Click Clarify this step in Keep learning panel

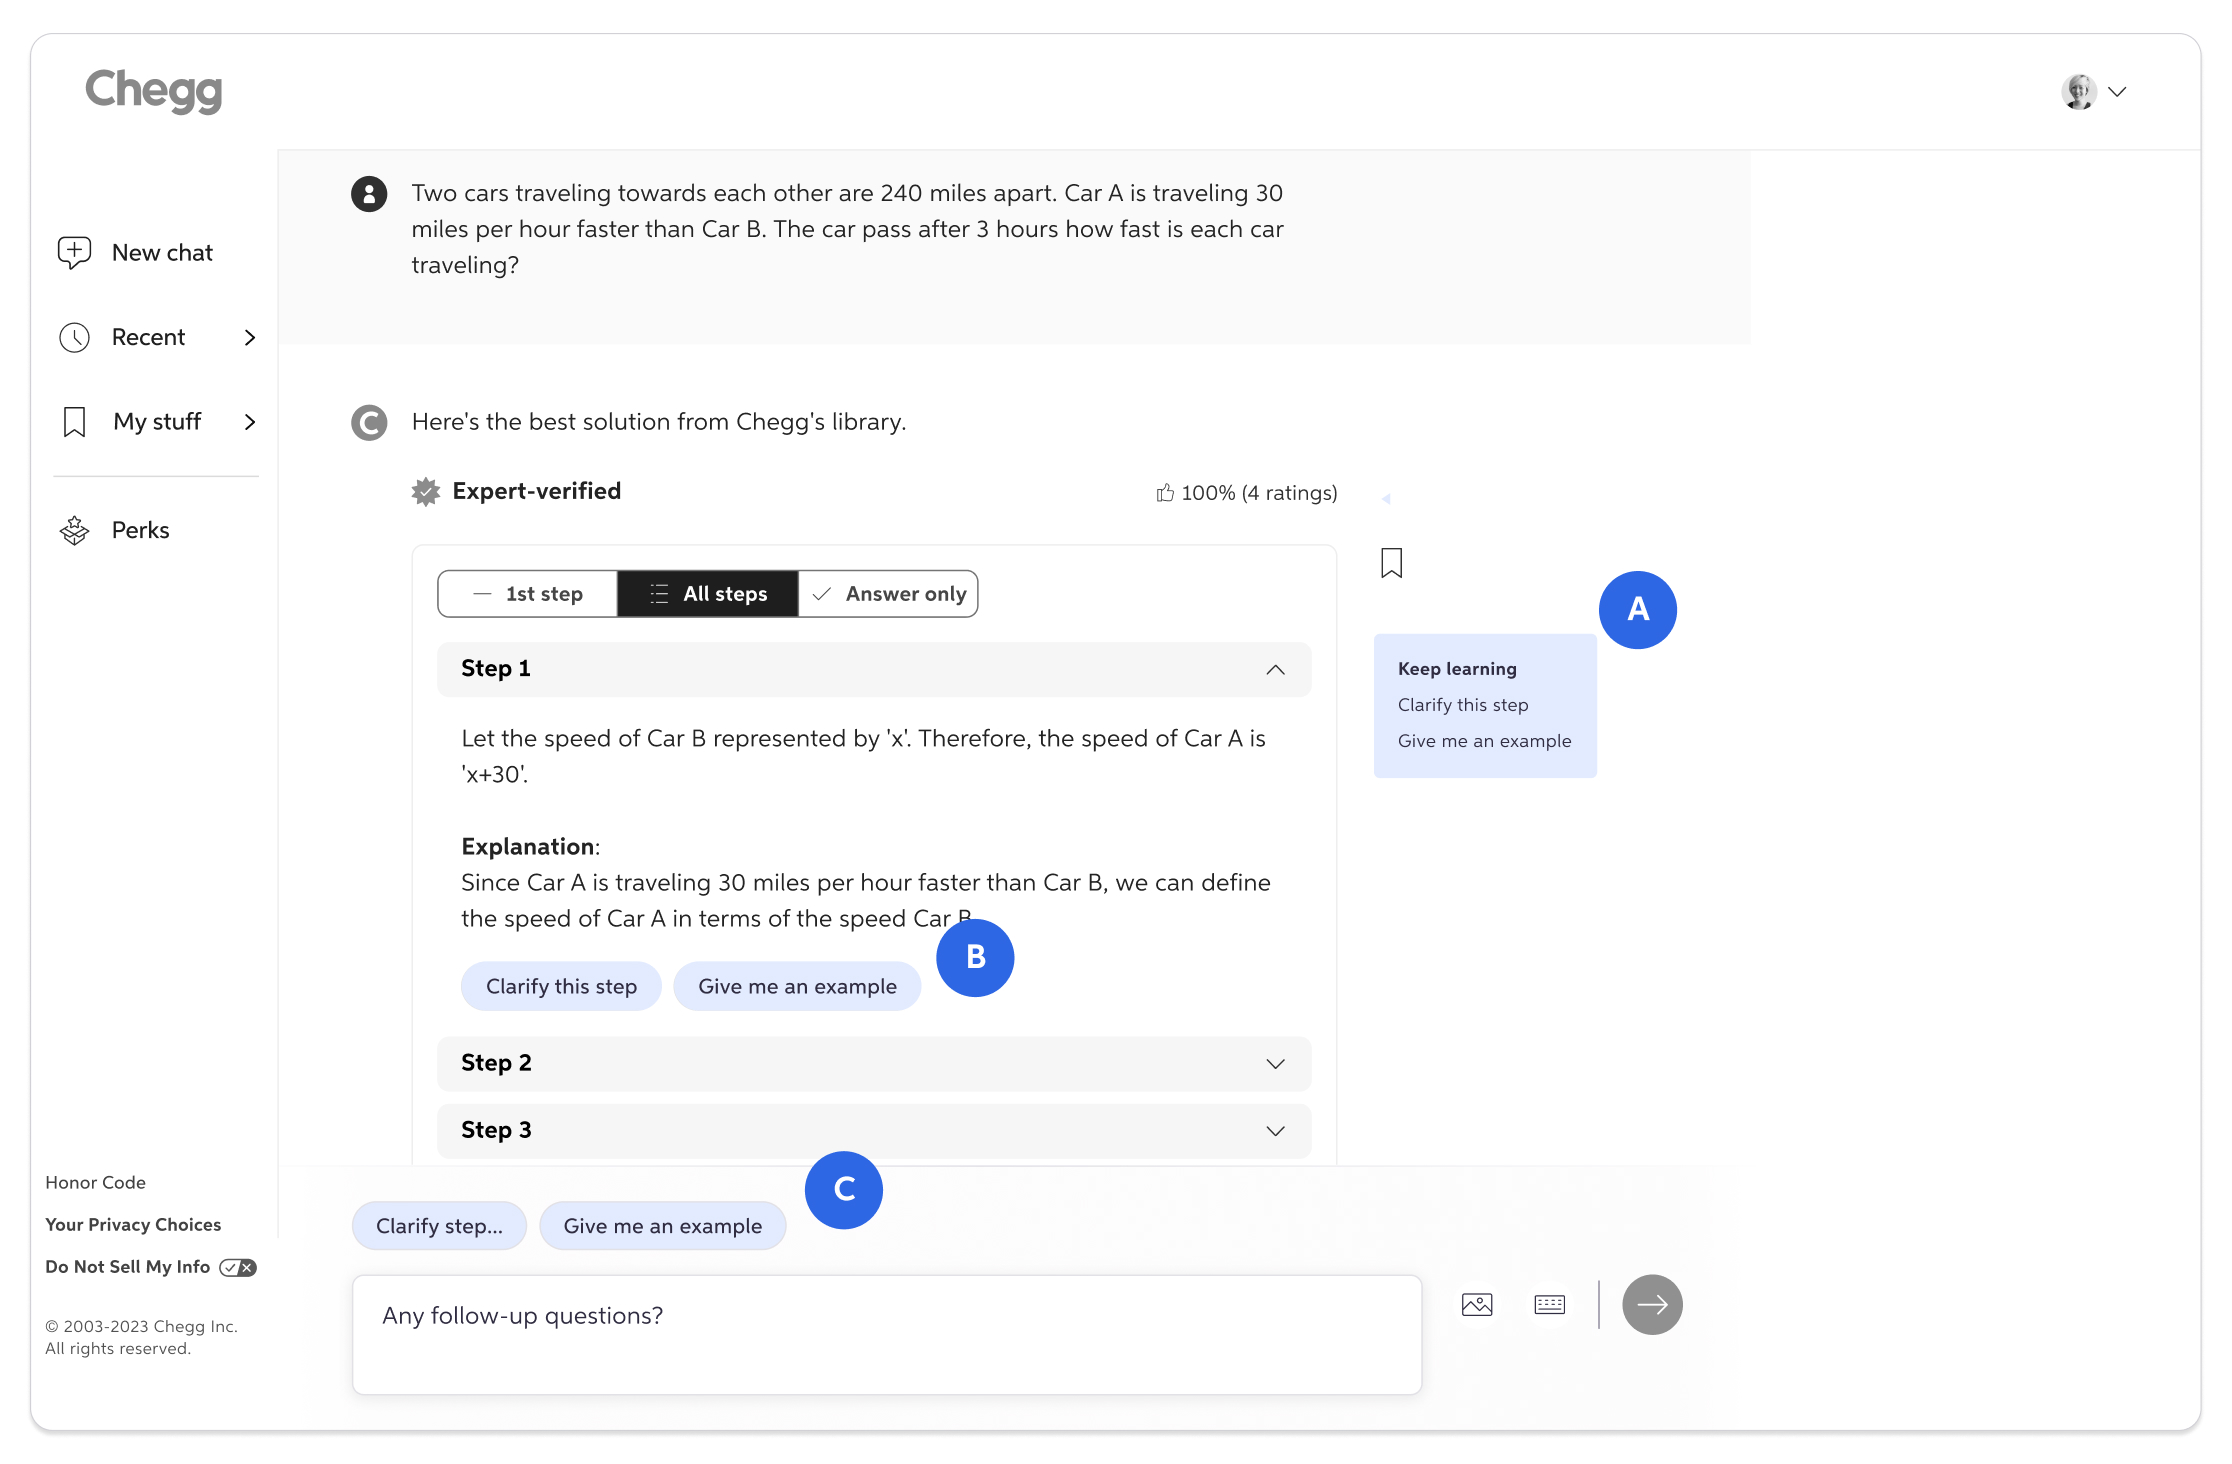tap(1463, 705)
